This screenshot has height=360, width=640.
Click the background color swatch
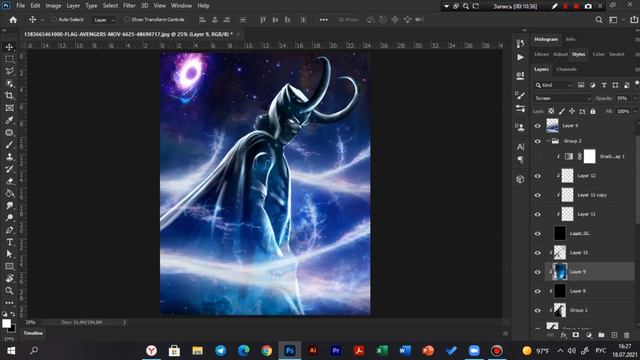13,329
